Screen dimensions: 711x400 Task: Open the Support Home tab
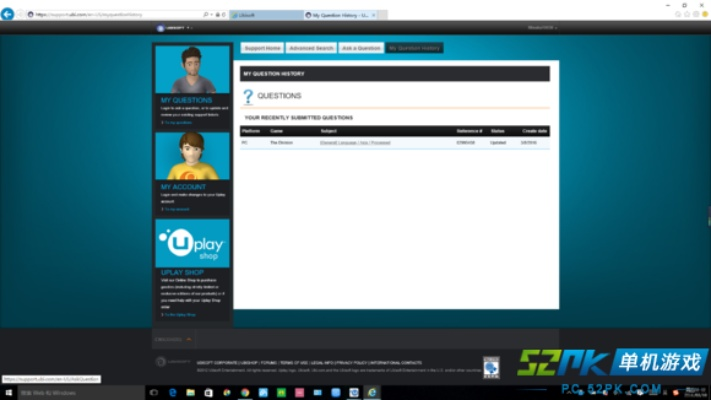(261, 48)
